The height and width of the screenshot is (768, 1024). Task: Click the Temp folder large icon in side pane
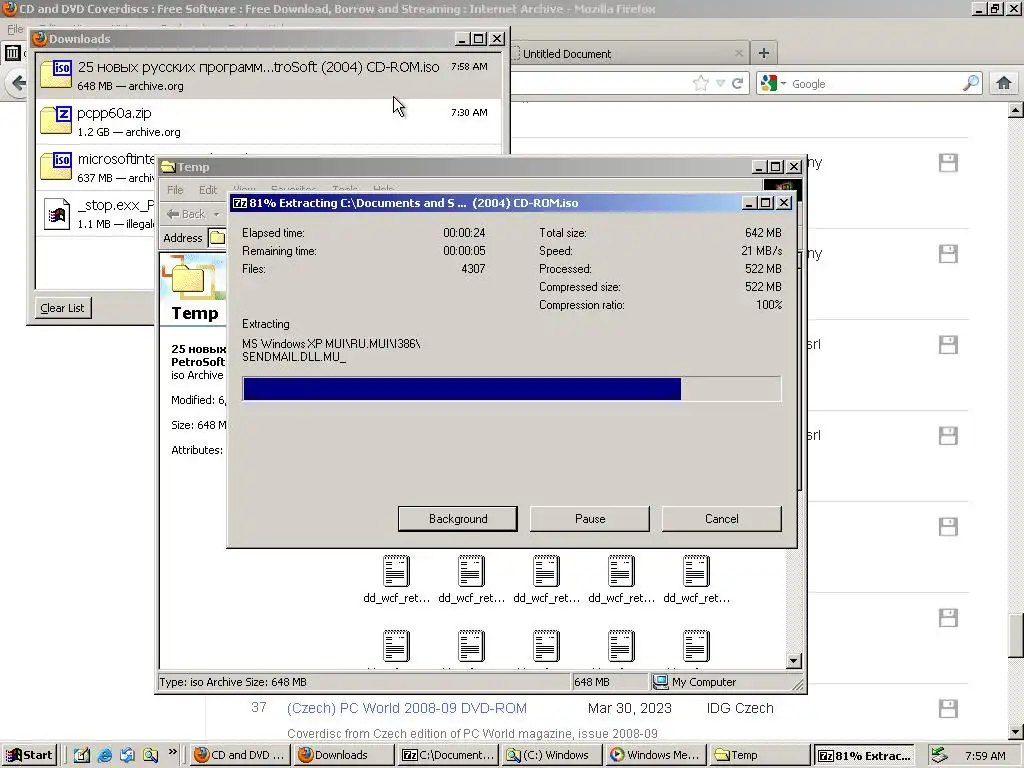tap(189, 277)
